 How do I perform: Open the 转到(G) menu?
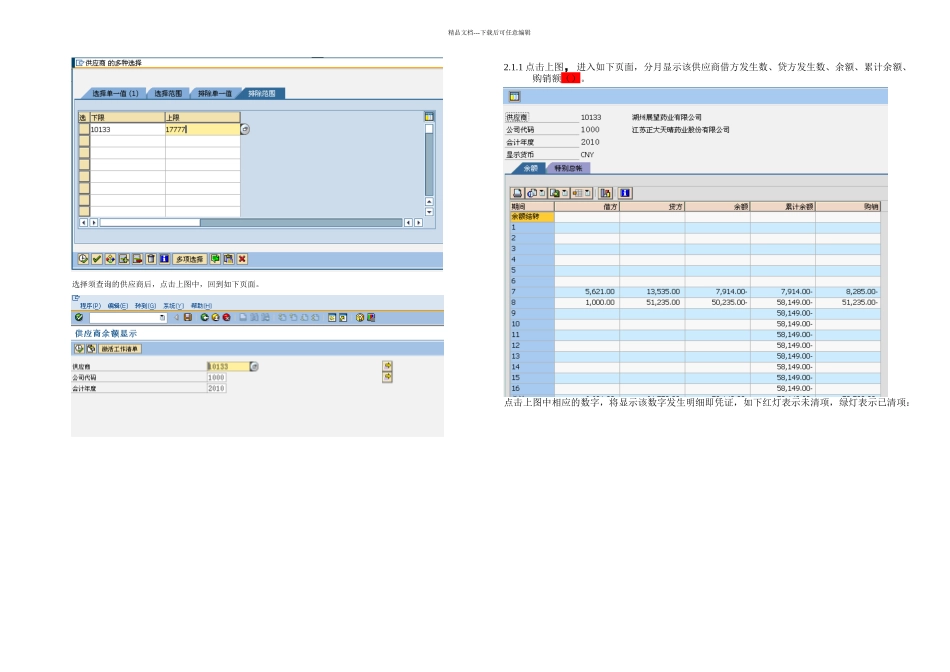145,305
